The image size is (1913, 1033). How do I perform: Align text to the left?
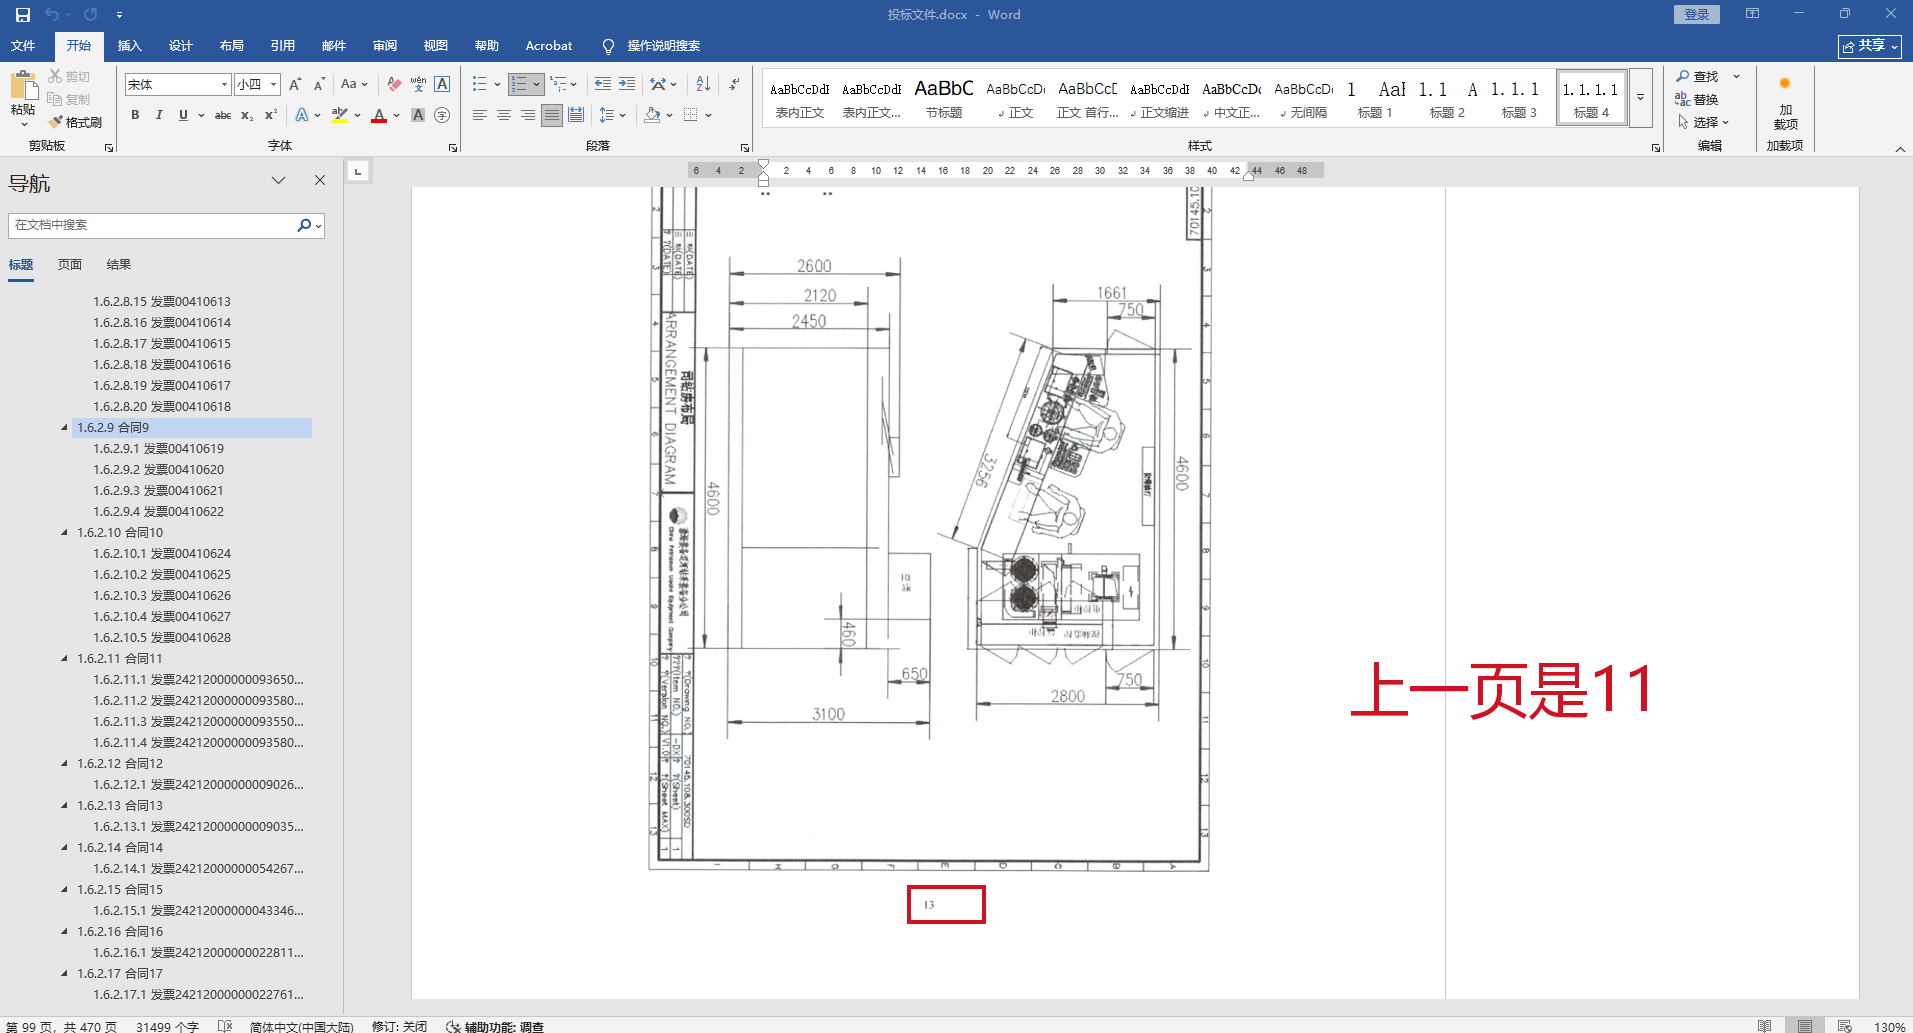coord(480,115)
